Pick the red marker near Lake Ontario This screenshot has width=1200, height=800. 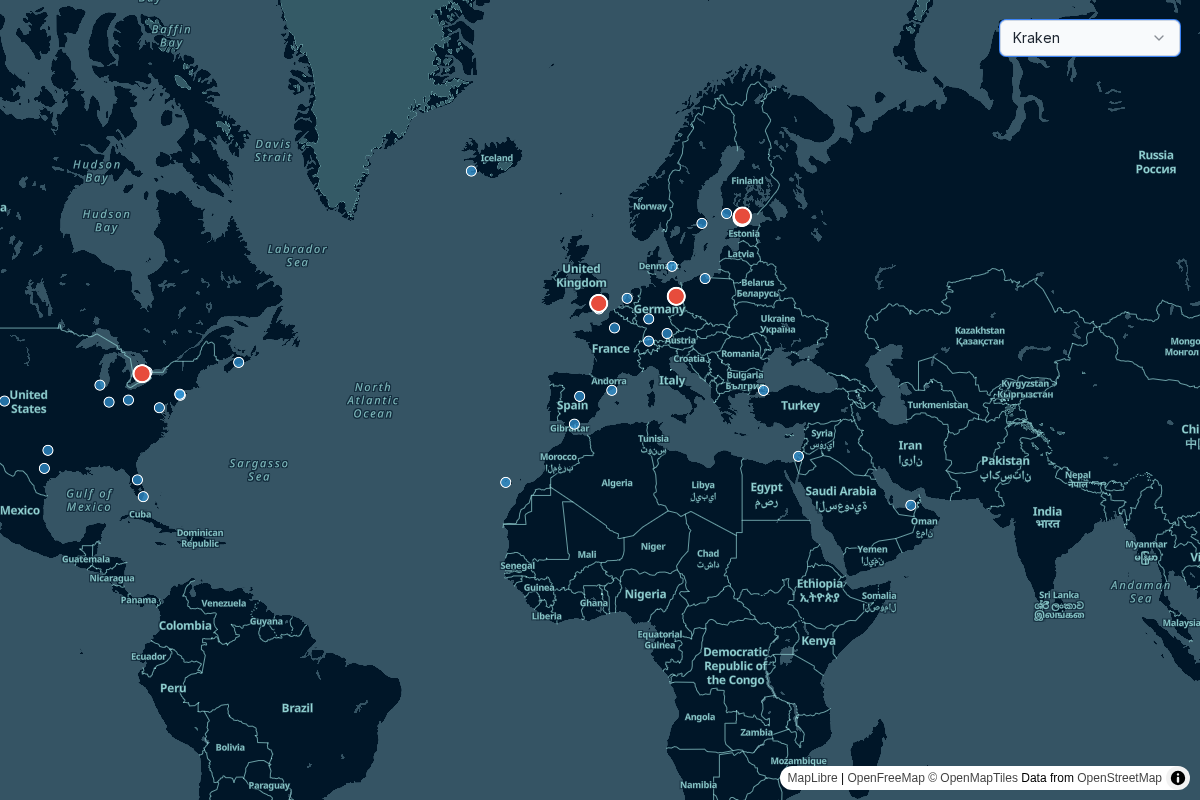coord(142,373)
